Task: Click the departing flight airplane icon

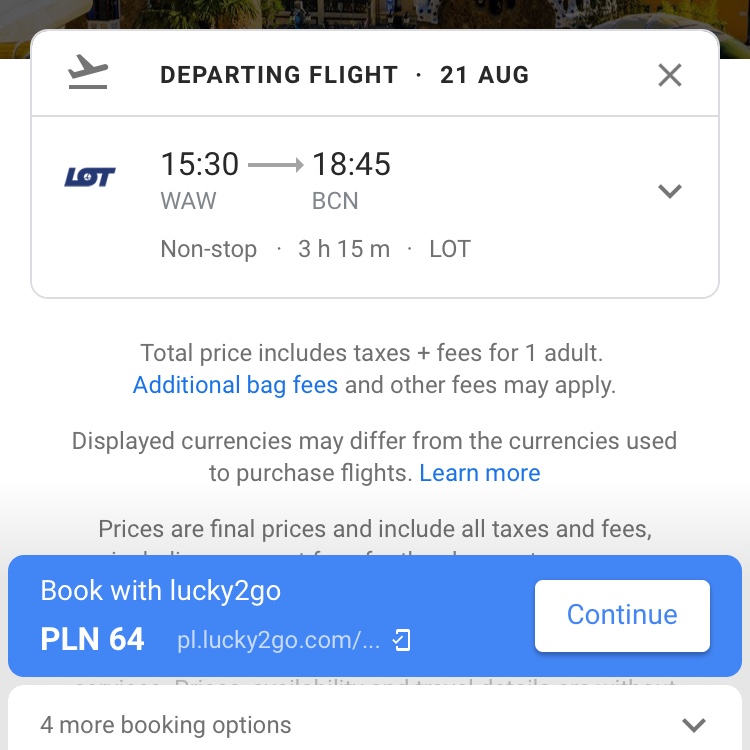Action: point(88,72)
